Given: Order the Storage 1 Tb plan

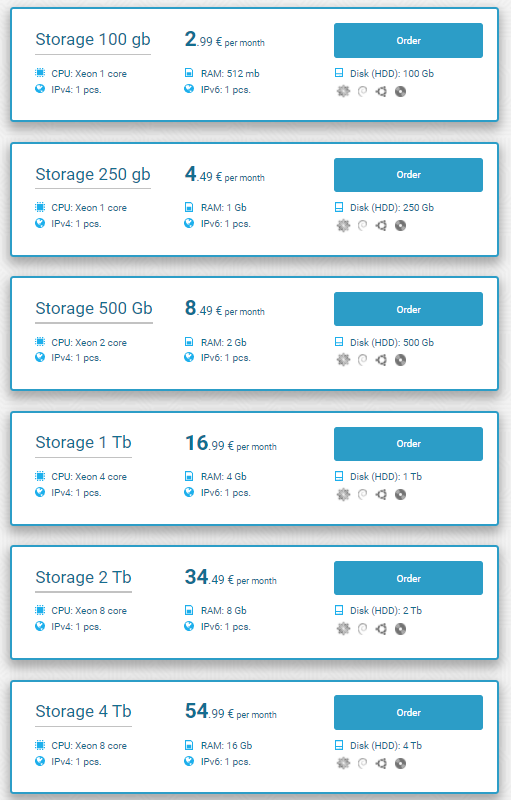Looking at the screenshot, I should (408, 444).
